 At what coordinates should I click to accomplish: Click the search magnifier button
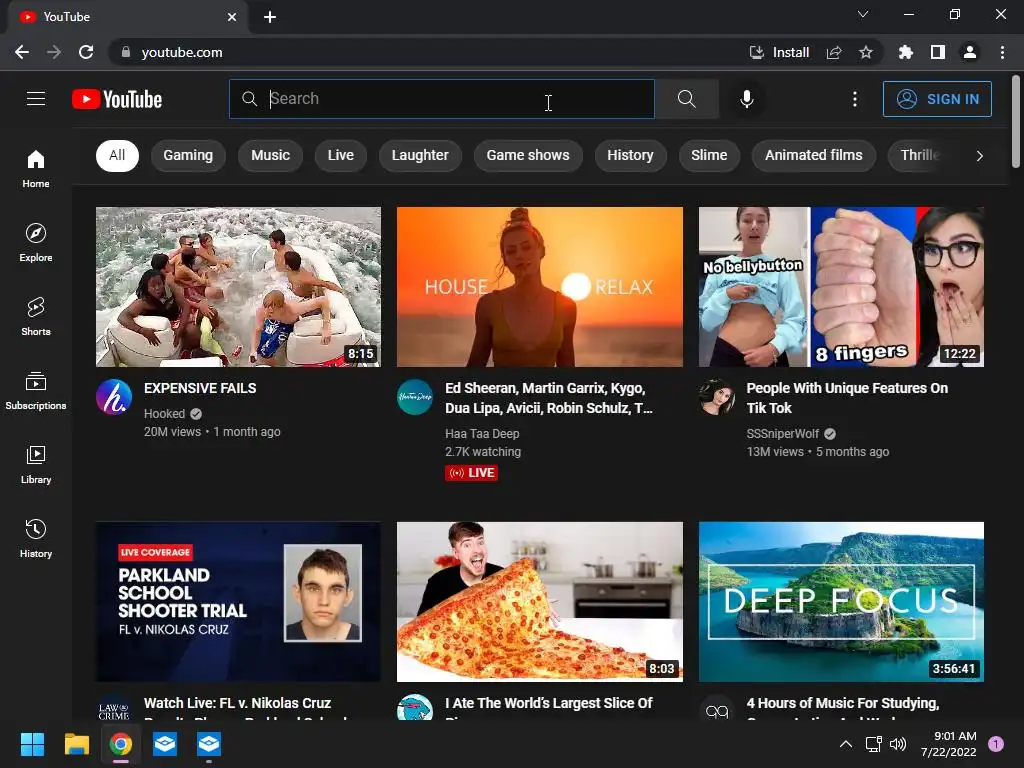tap(686, 99)
